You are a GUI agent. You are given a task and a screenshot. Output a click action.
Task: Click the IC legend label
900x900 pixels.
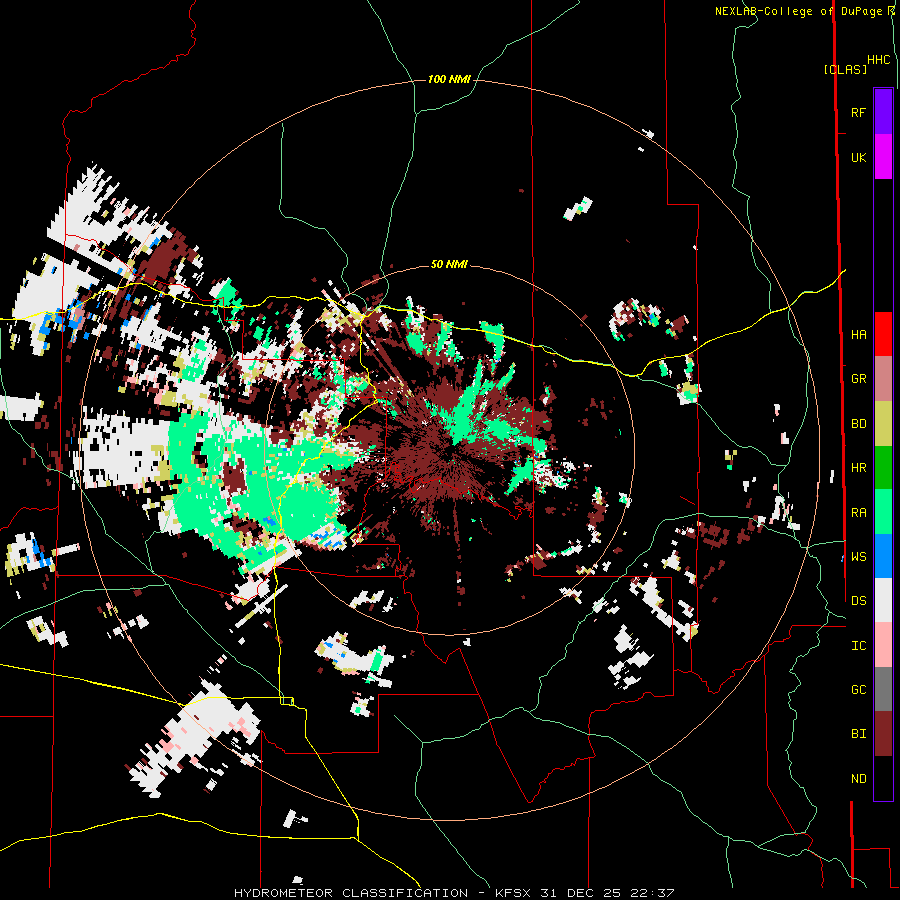(x=858, y=645)
